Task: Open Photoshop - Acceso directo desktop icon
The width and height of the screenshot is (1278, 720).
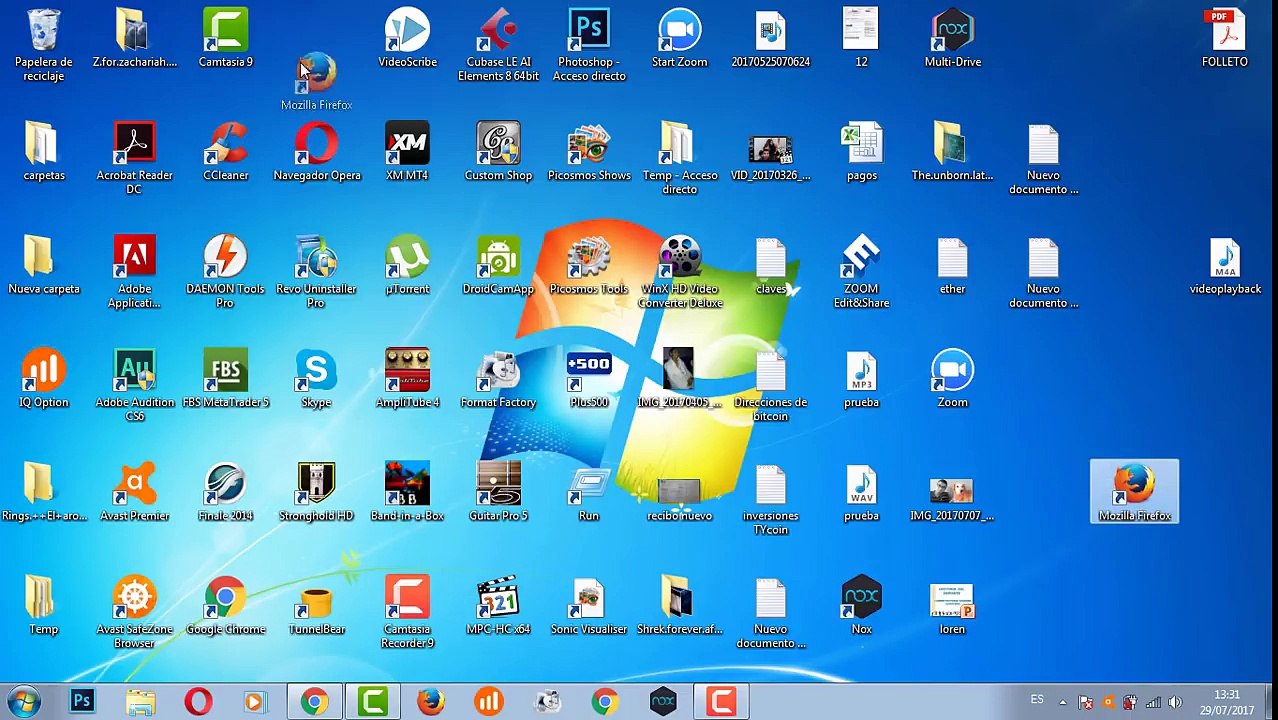Action: pos(589,45)
